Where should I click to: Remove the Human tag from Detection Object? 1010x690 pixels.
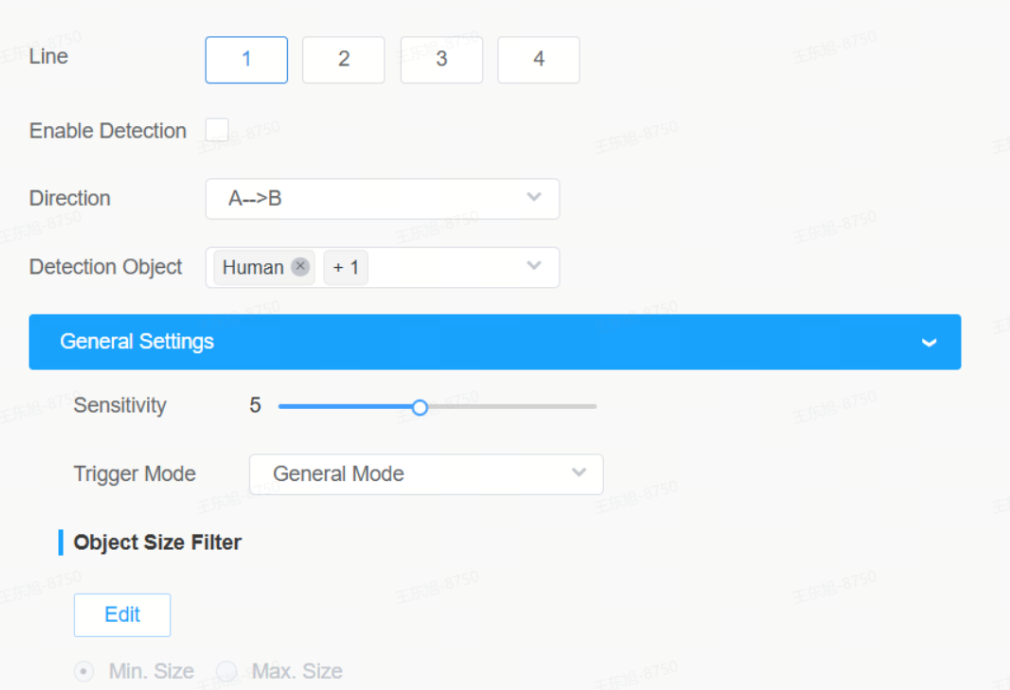point(300,266)
